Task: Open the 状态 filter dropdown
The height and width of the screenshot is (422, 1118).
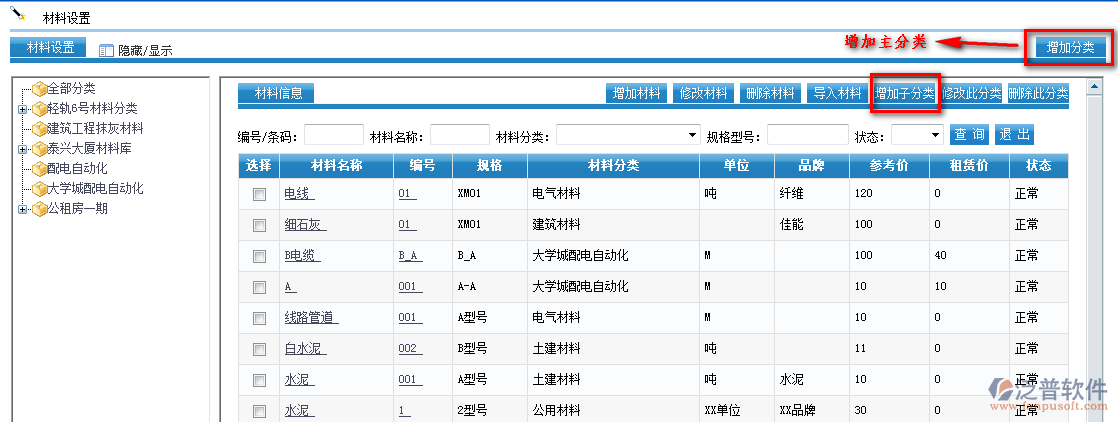Action: 916,134
